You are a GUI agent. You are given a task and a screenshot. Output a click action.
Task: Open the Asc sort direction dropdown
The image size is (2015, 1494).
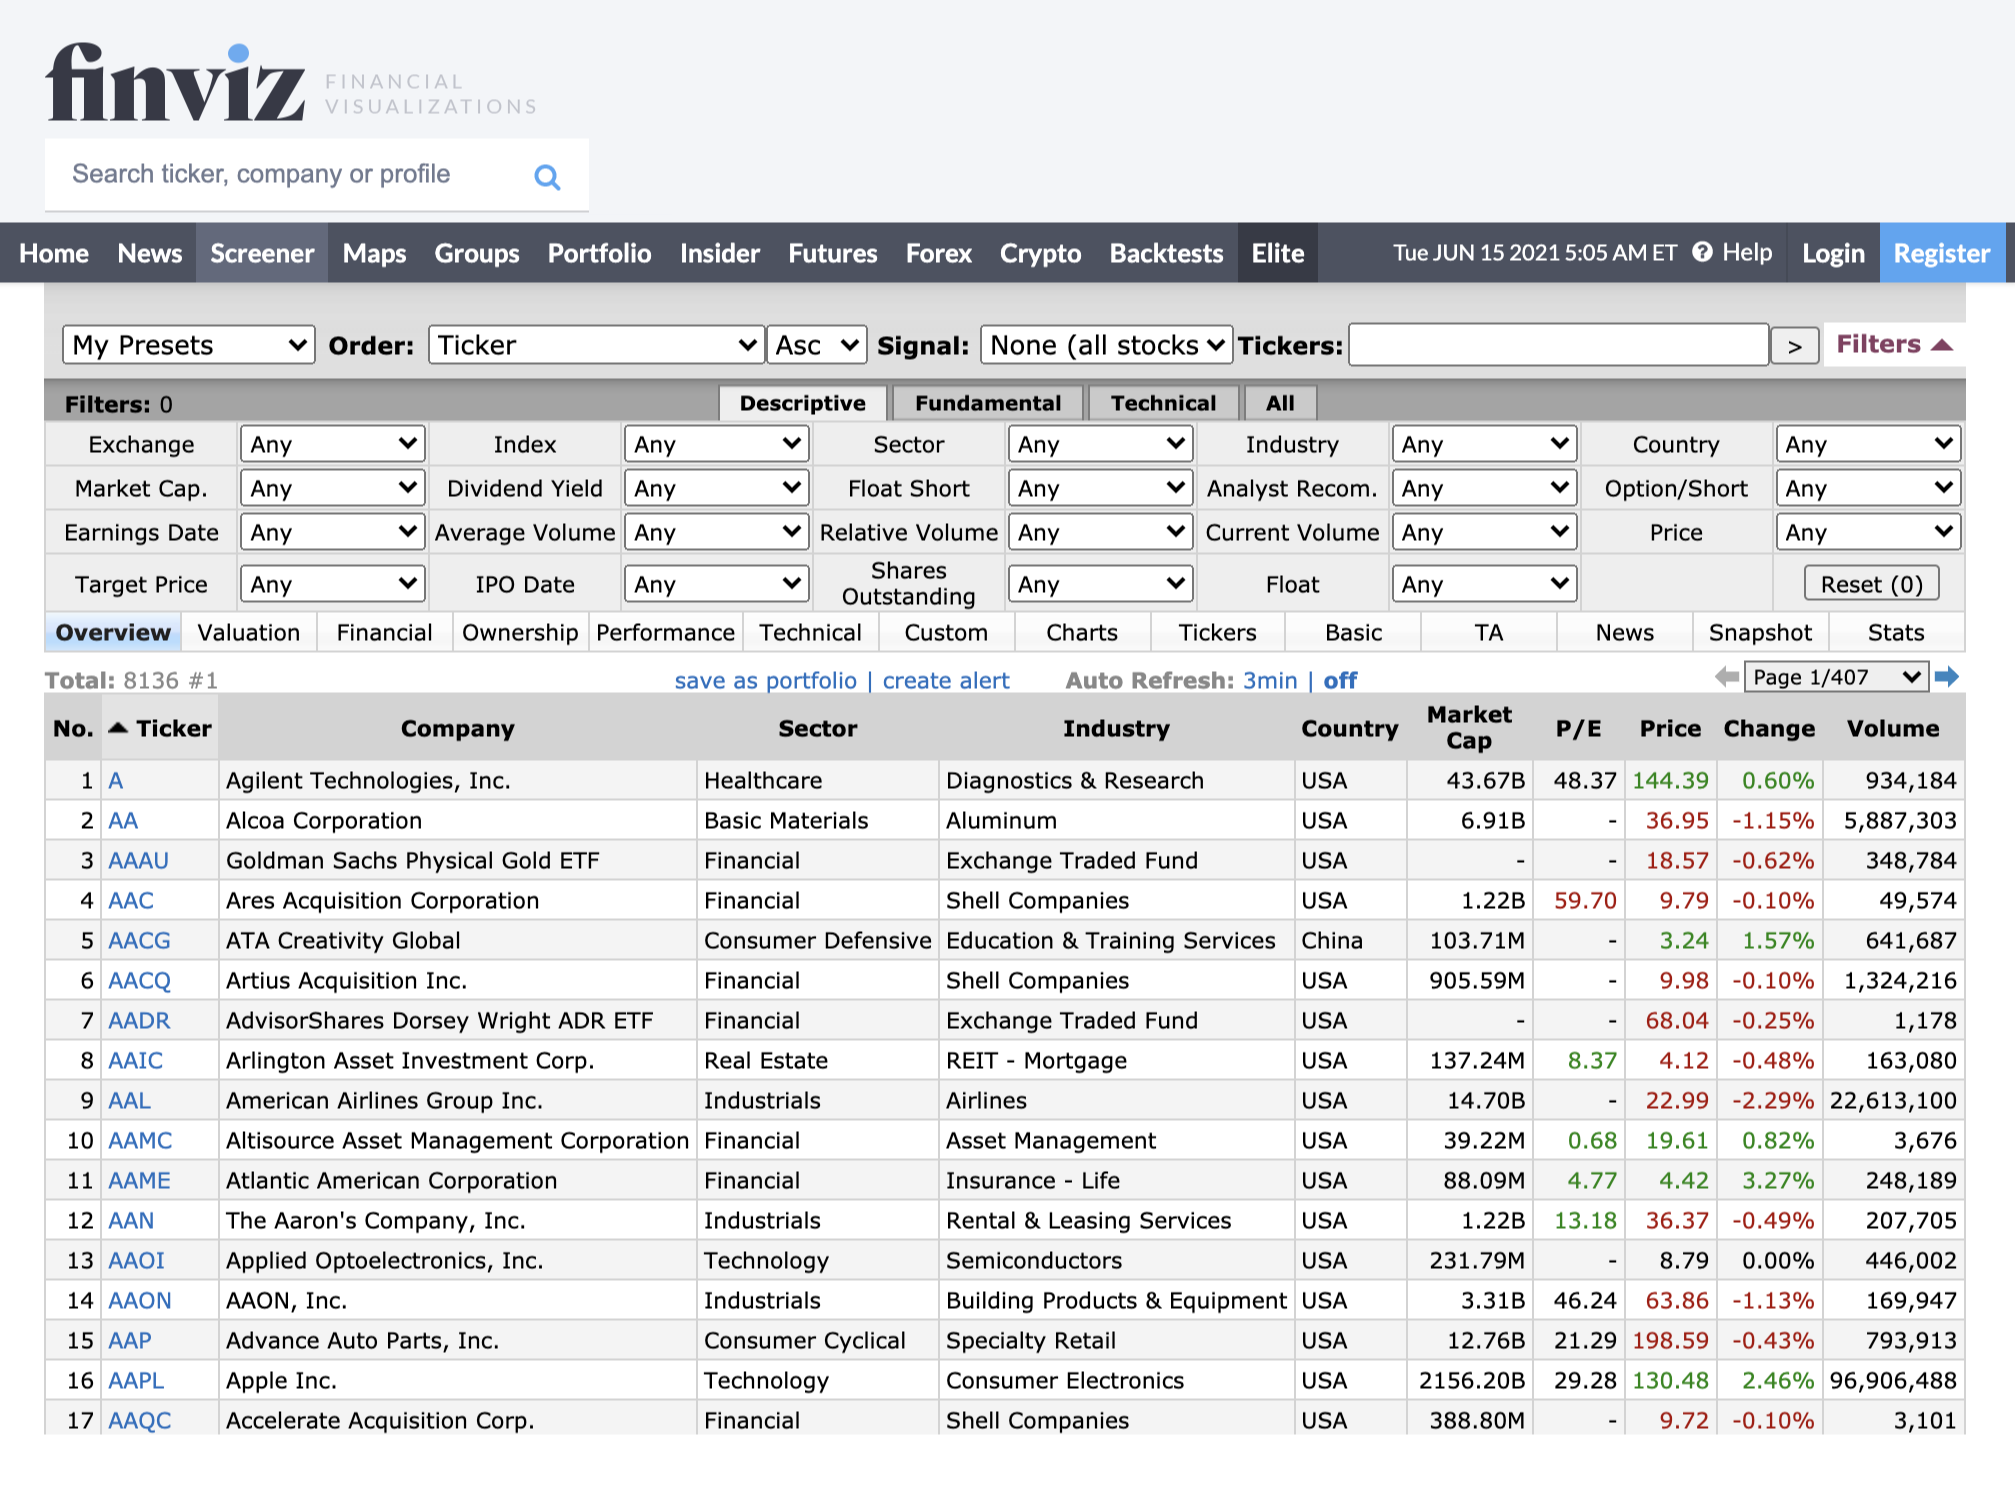click(816, 345)
